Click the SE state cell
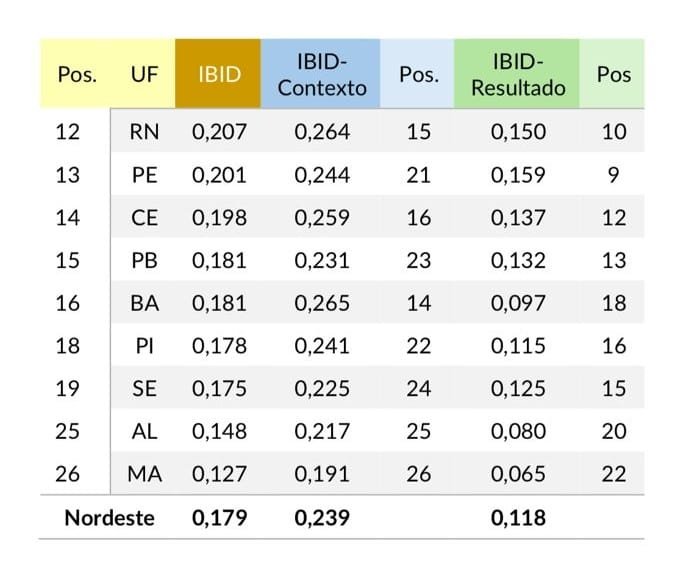Image resolution: width=698 pixels, height=574 pixels. (x=144, y=389)
